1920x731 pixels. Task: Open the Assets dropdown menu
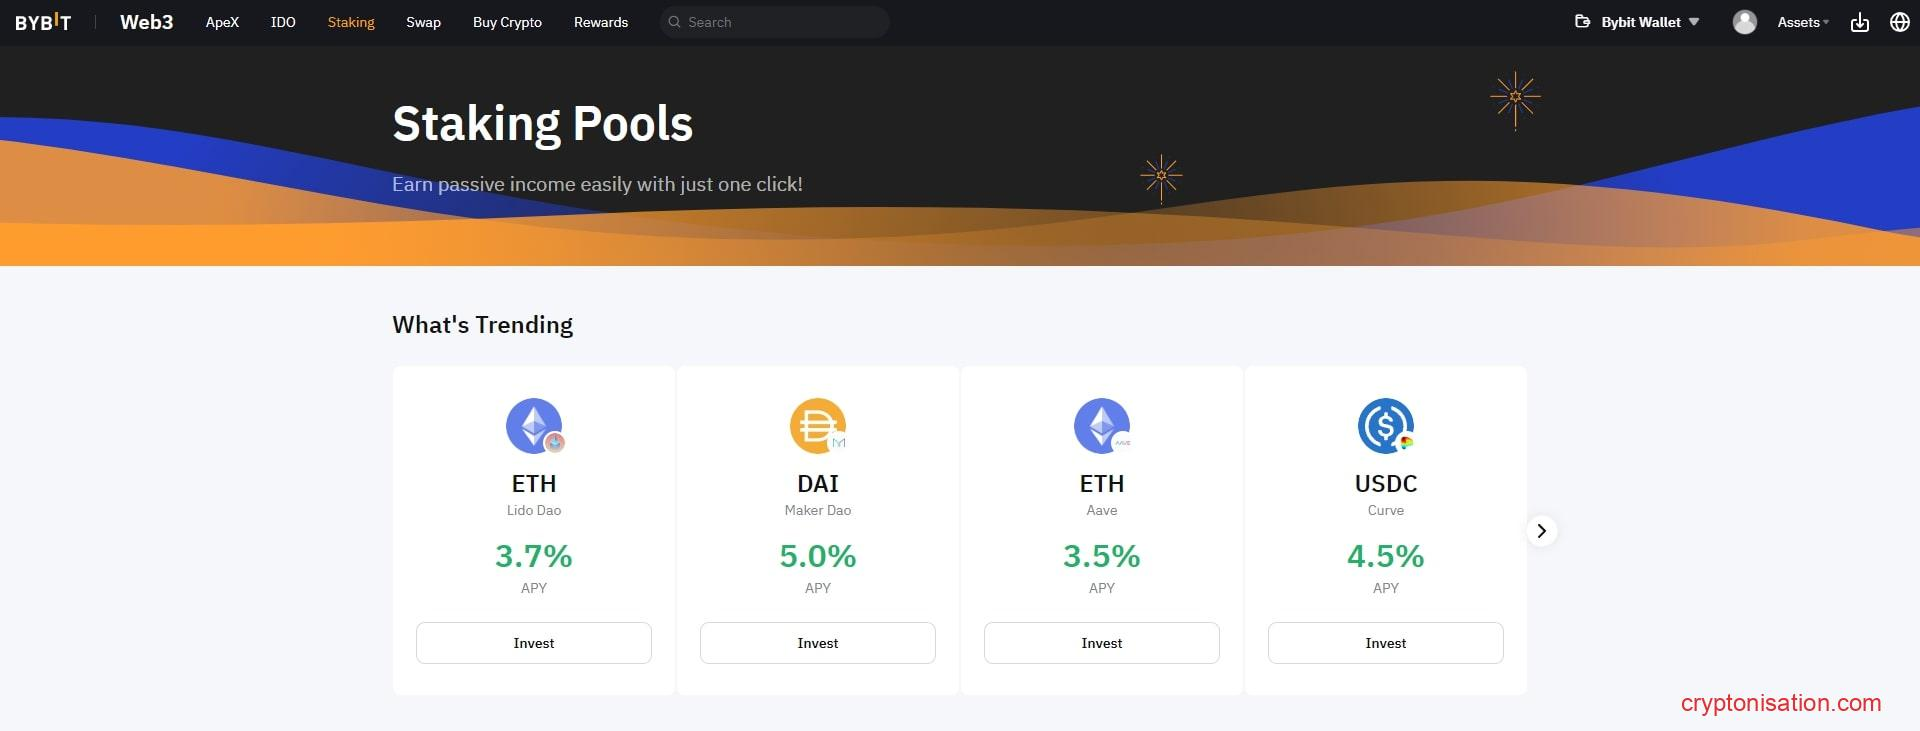(x=1802, y=22)
